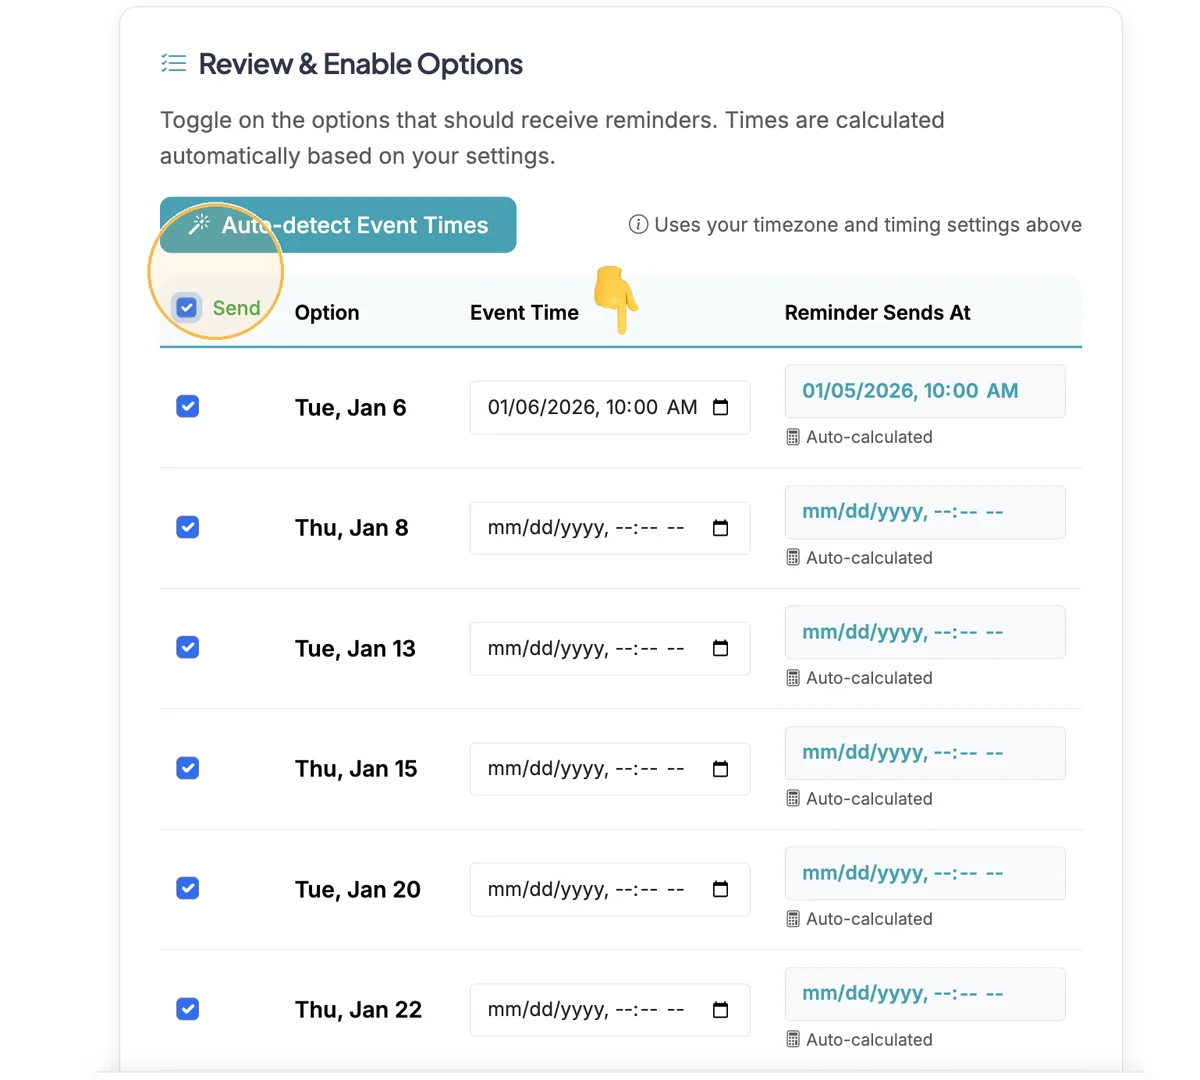Image resolution: width=1200 pixels, height=1080 pixels.
Task: Toggle the Send select-all checkbox
Action: [187, 307]
